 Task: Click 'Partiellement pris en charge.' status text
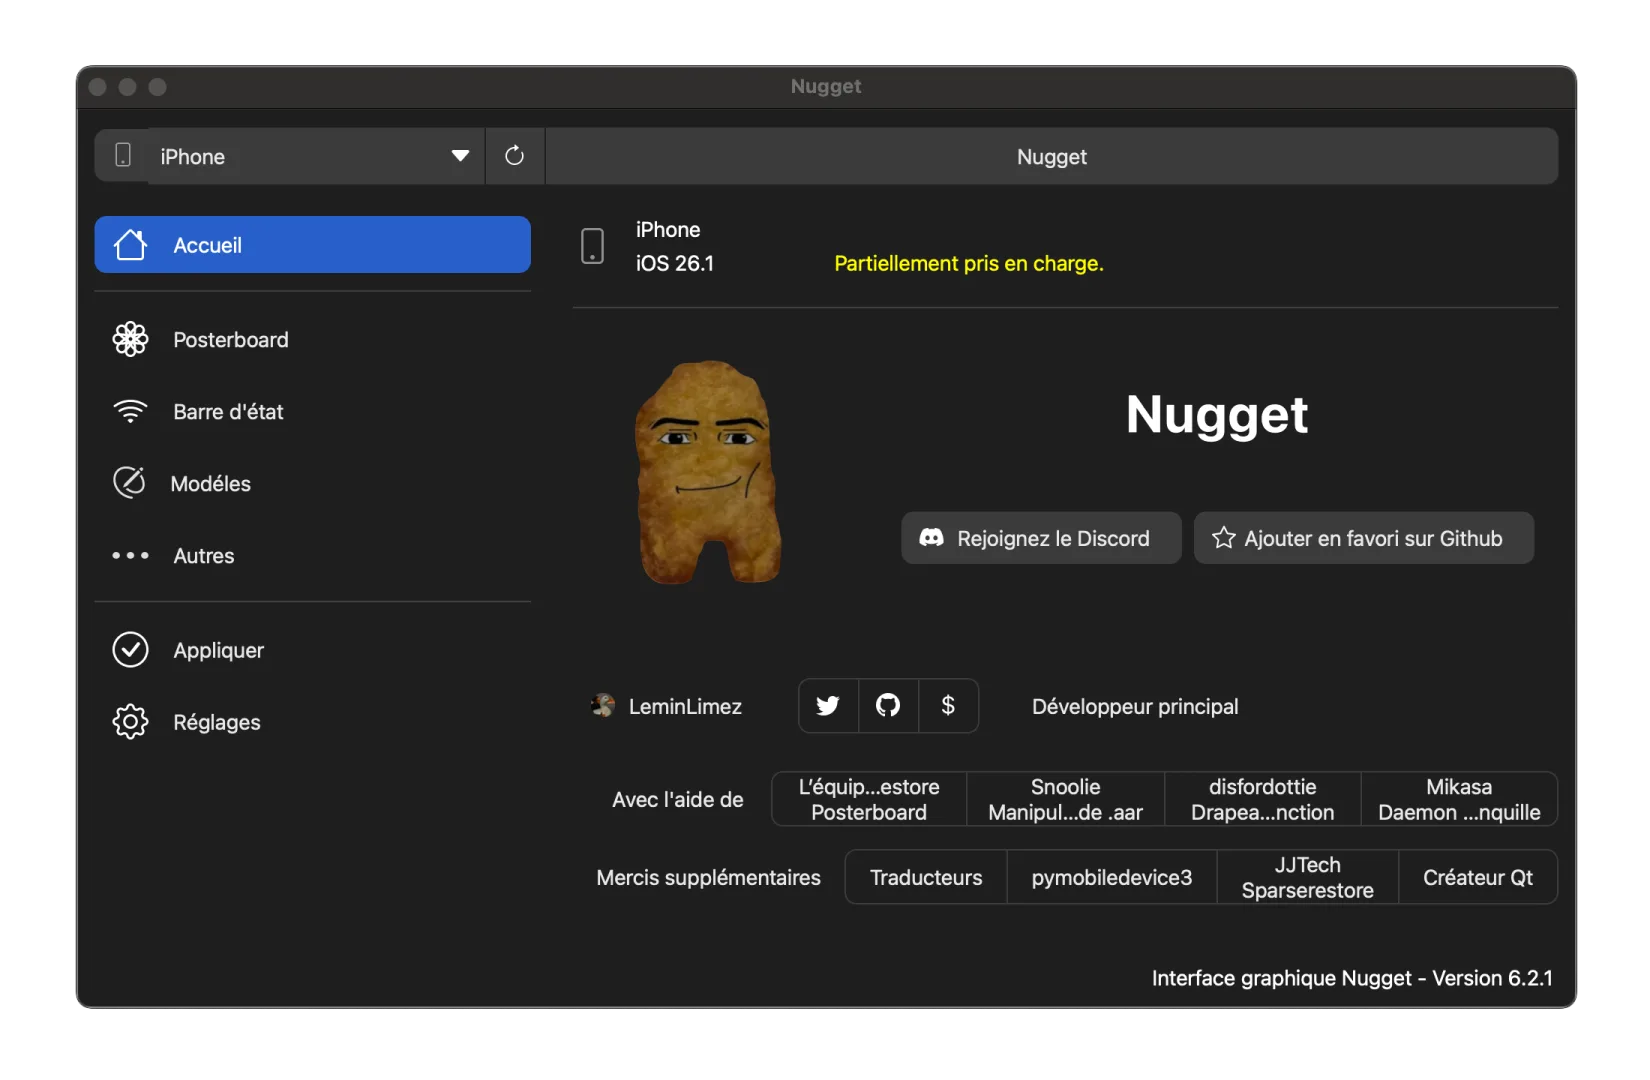[969, 264]
